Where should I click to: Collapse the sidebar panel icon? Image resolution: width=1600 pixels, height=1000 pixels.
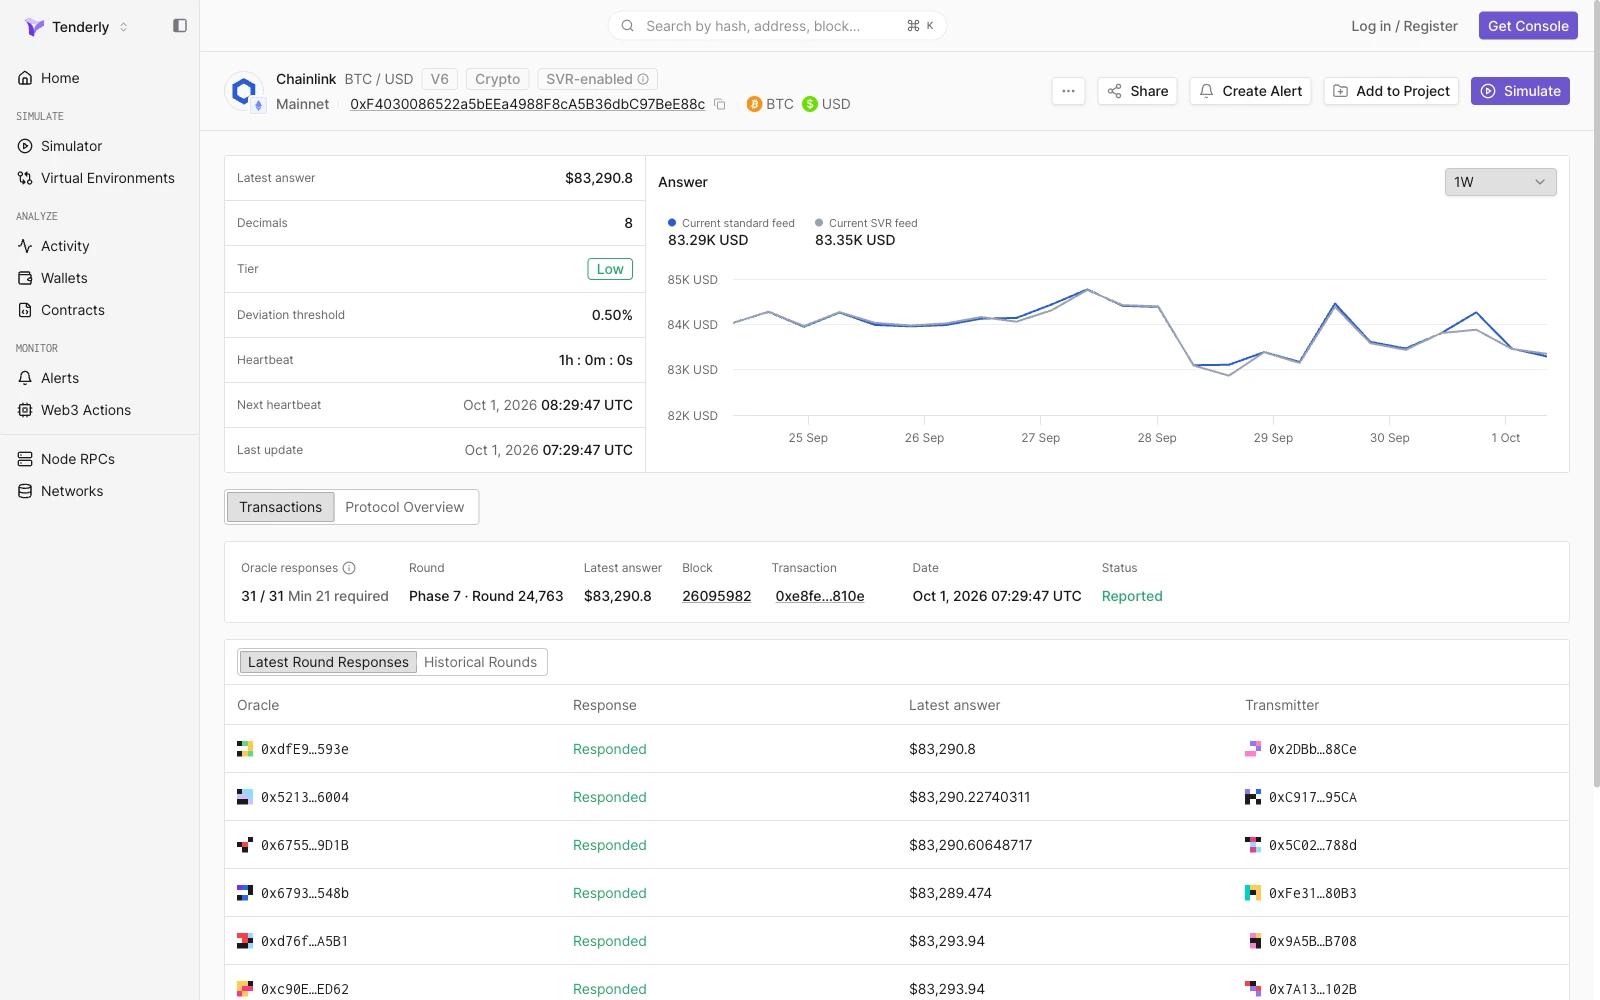(x=180, y=26)
